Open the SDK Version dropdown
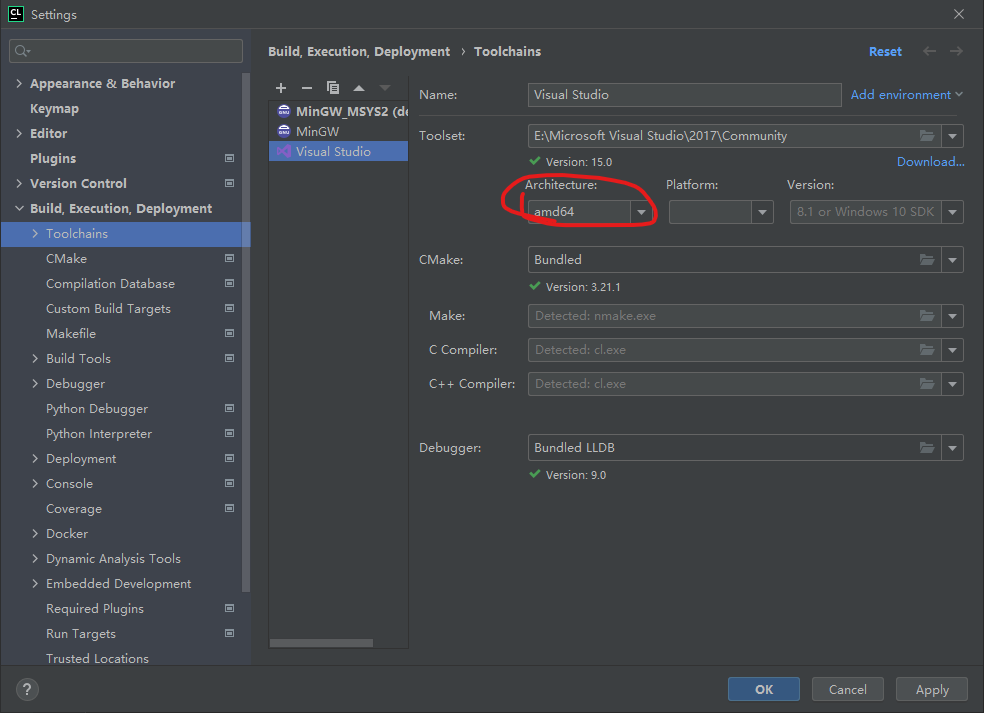Viewport: 984px width, 713px height. click(953, 212)
